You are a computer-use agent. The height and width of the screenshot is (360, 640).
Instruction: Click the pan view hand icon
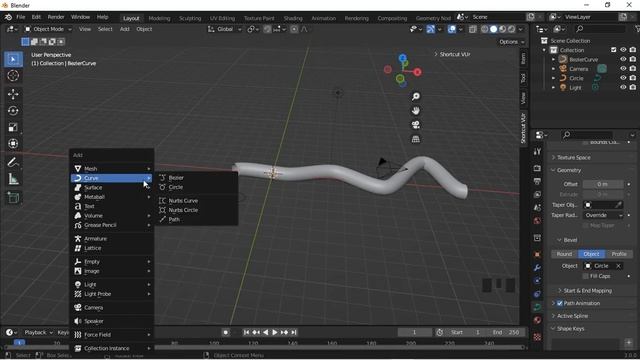[416, 111]
